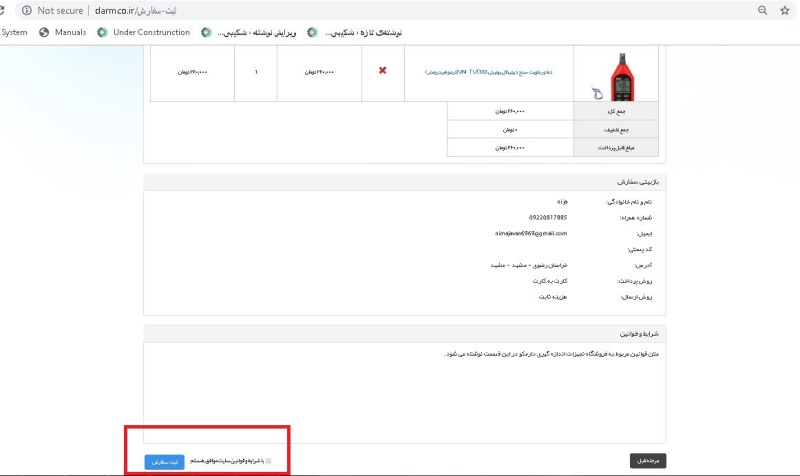Click the Under Construnction bookmark icon
This screenshot has width=800, height=476.
coord(102,32)
